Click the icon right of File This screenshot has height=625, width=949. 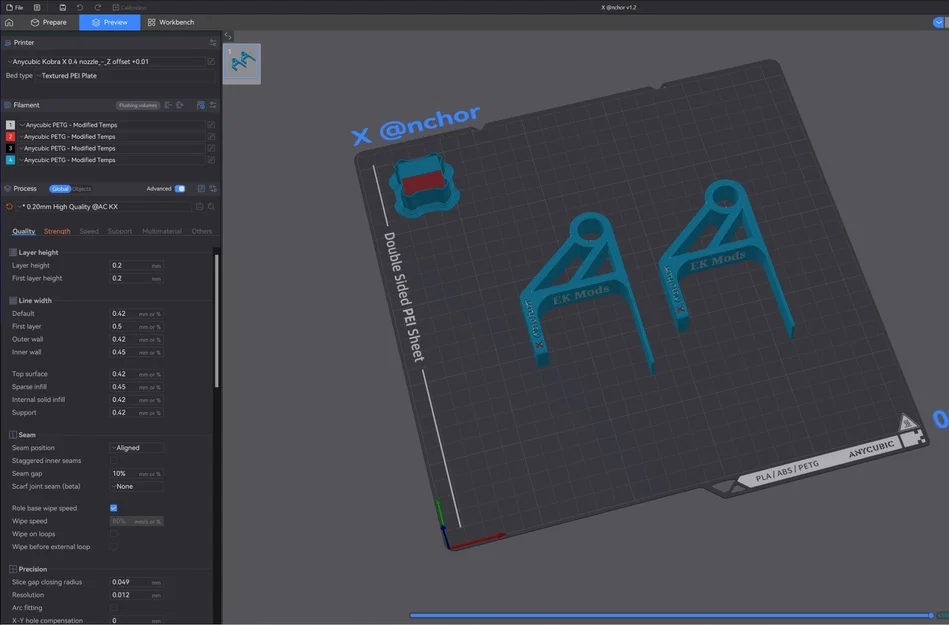coord(37,7)
